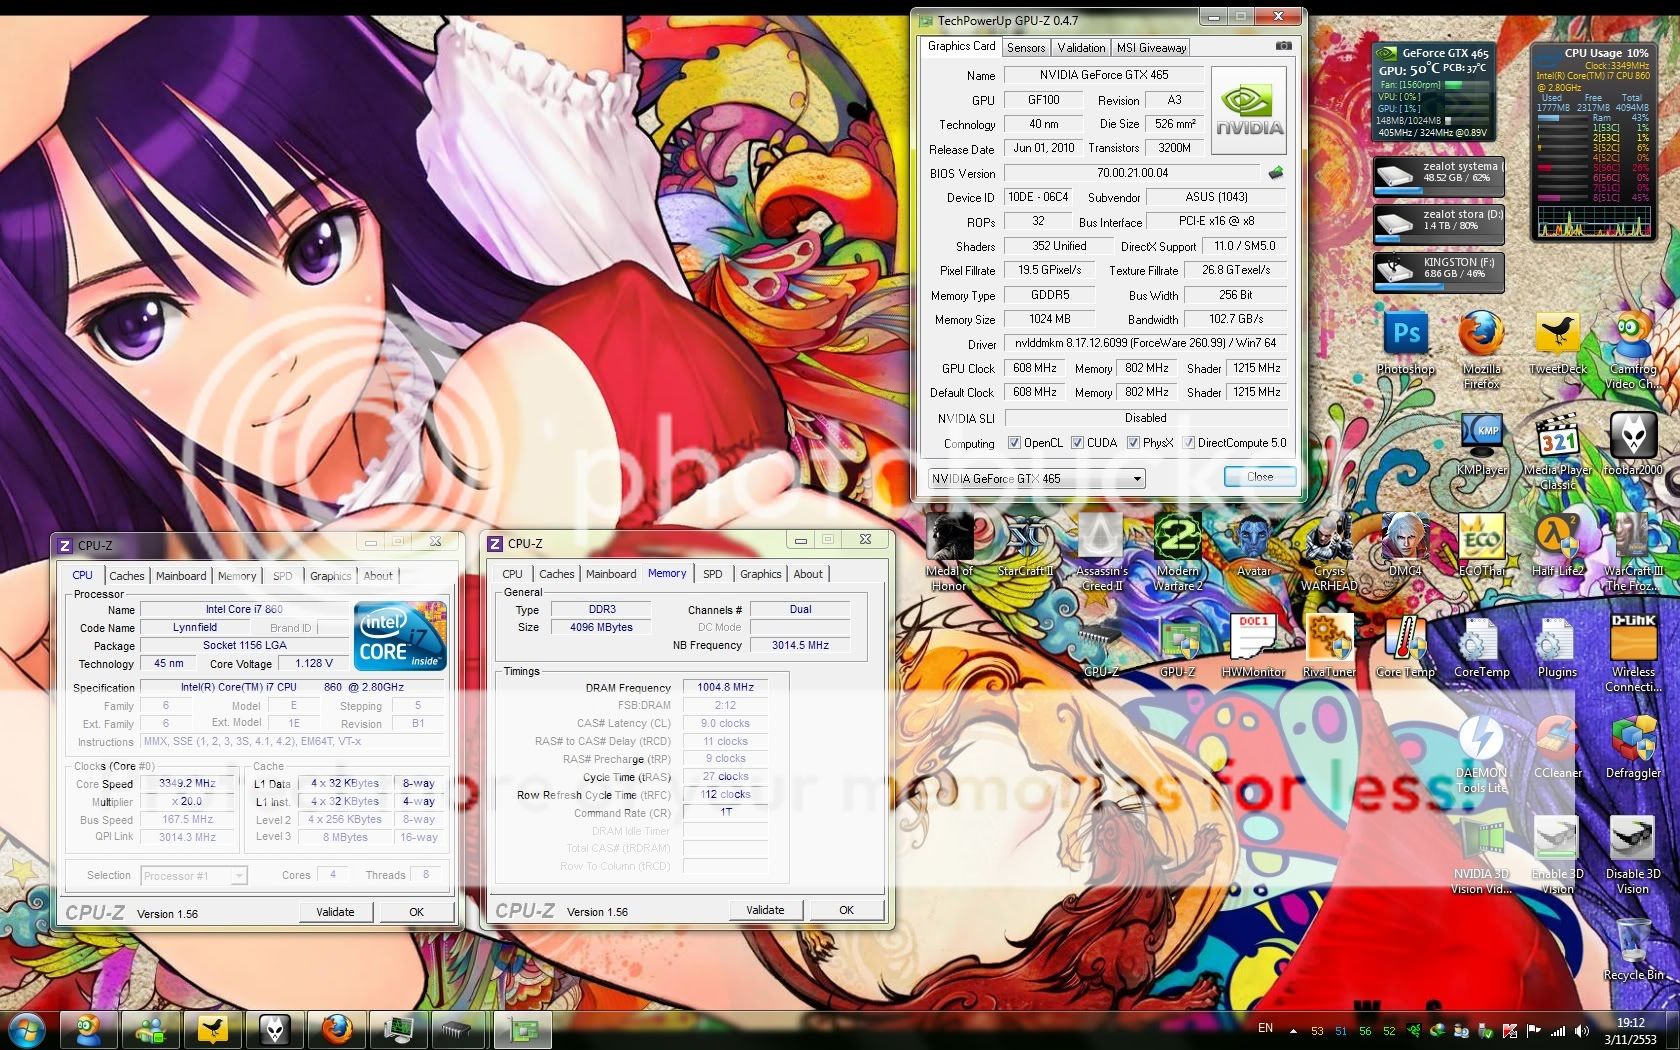The width and height of the screenshot is (1680, 1050).
Task: Open RivaTuner desktop shortcut
Action: pyautogui.click(x=1329, y=640)
